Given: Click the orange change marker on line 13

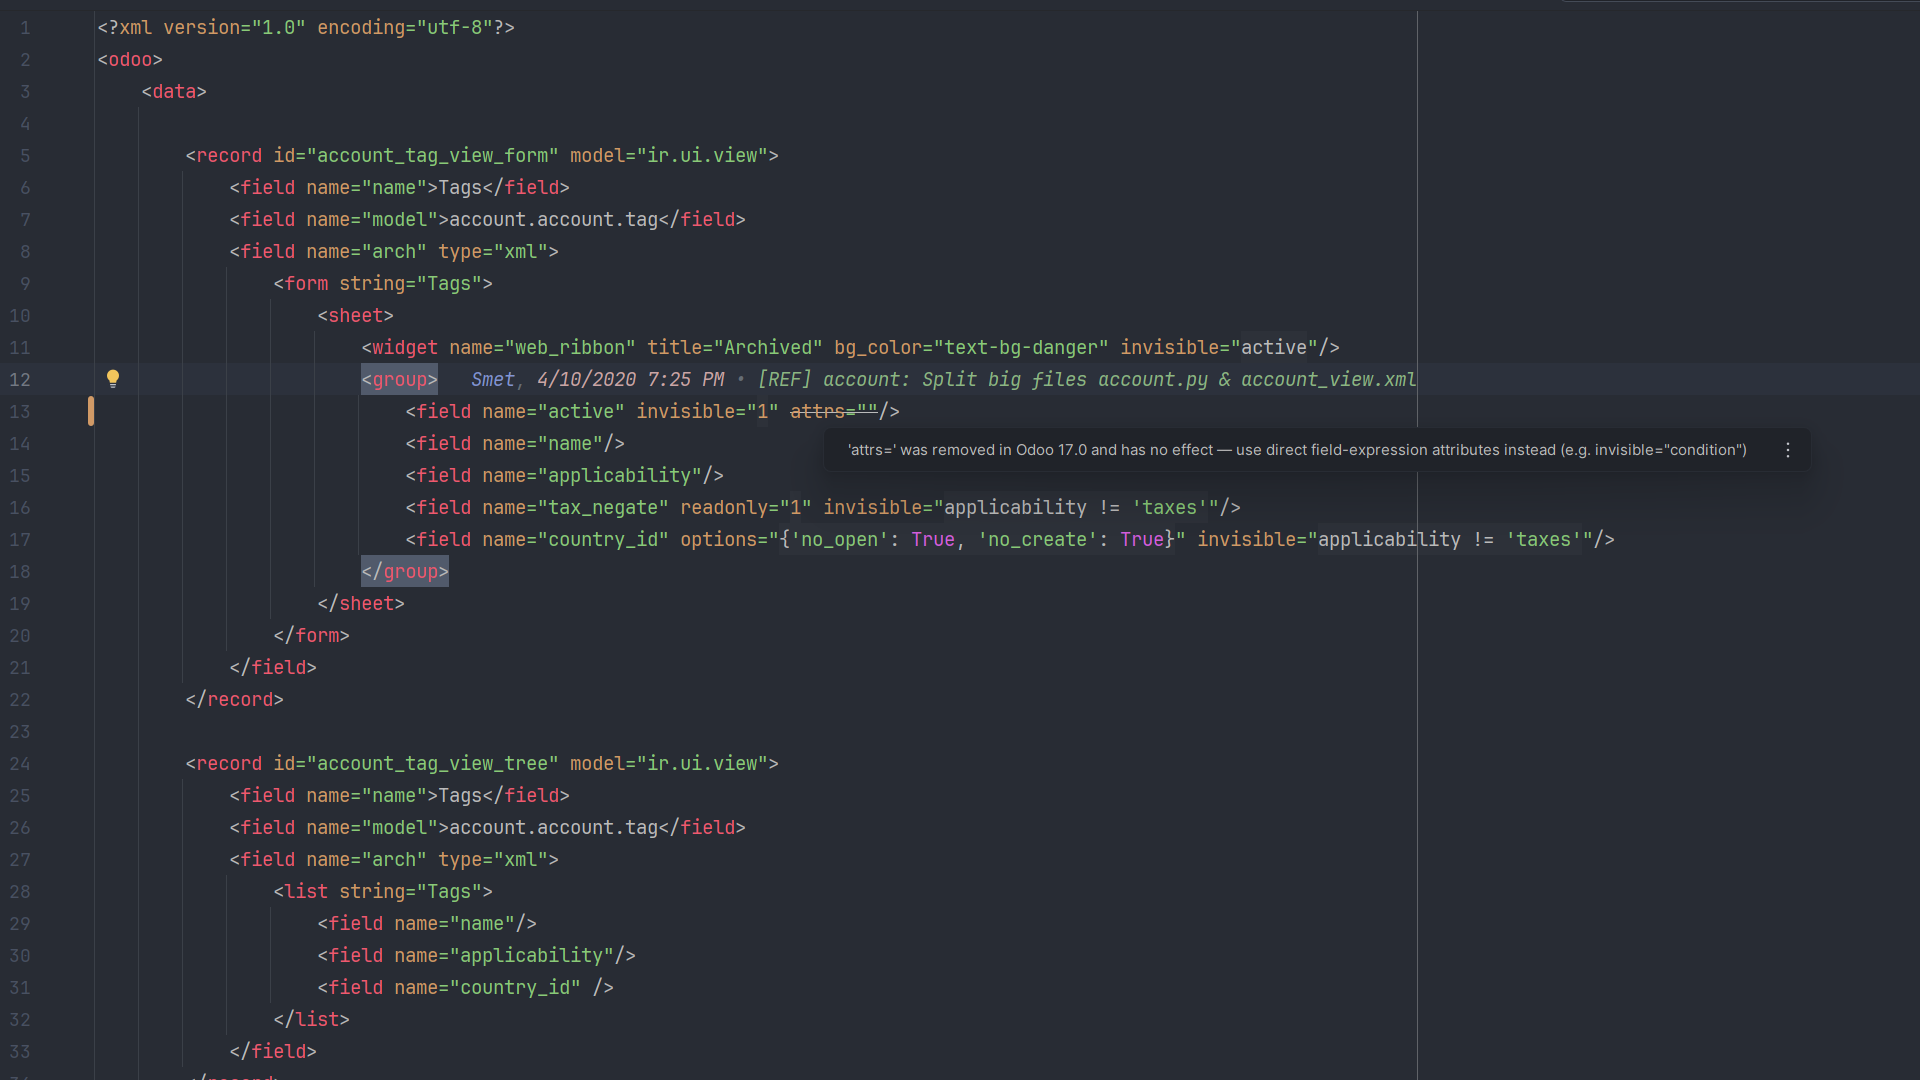Looking at the screenshot, I should coord(91,411).
